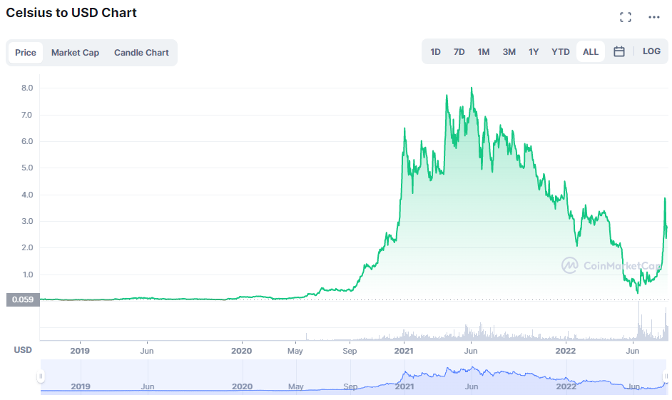This screenshot has height=400, width=672.
Task: Click the Celsius to USD Chart title
Action: 71,13
